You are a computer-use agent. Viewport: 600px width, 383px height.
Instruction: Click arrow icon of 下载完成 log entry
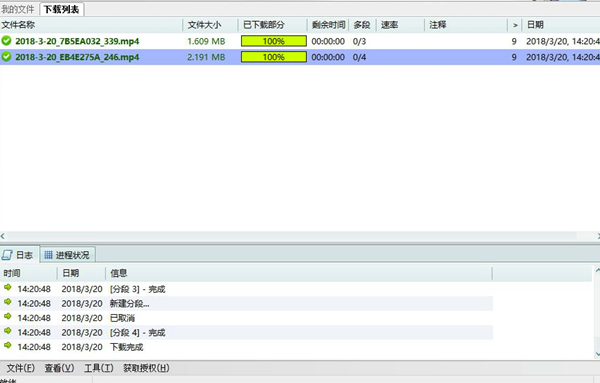point(7,346)
